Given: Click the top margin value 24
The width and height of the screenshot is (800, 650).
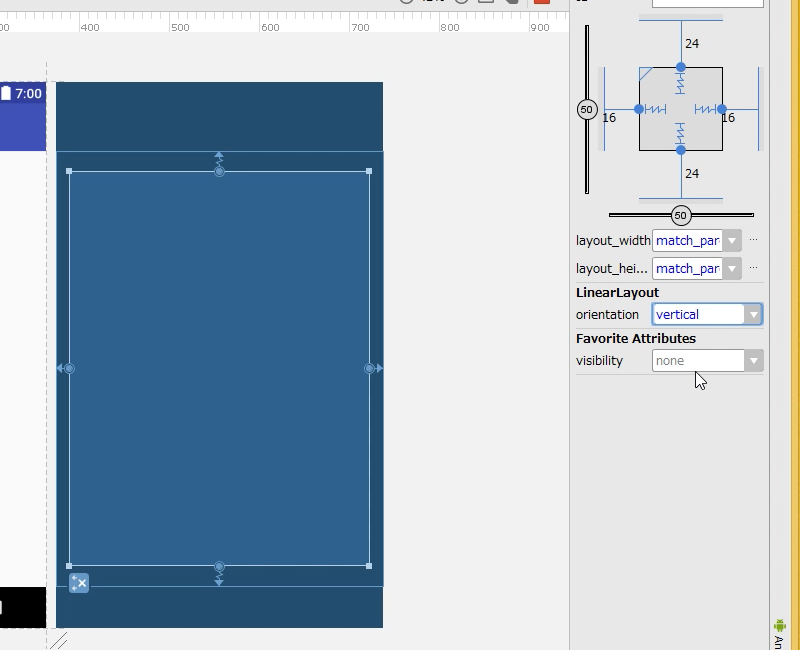Looking at the screenshot, I should [692, 44].
